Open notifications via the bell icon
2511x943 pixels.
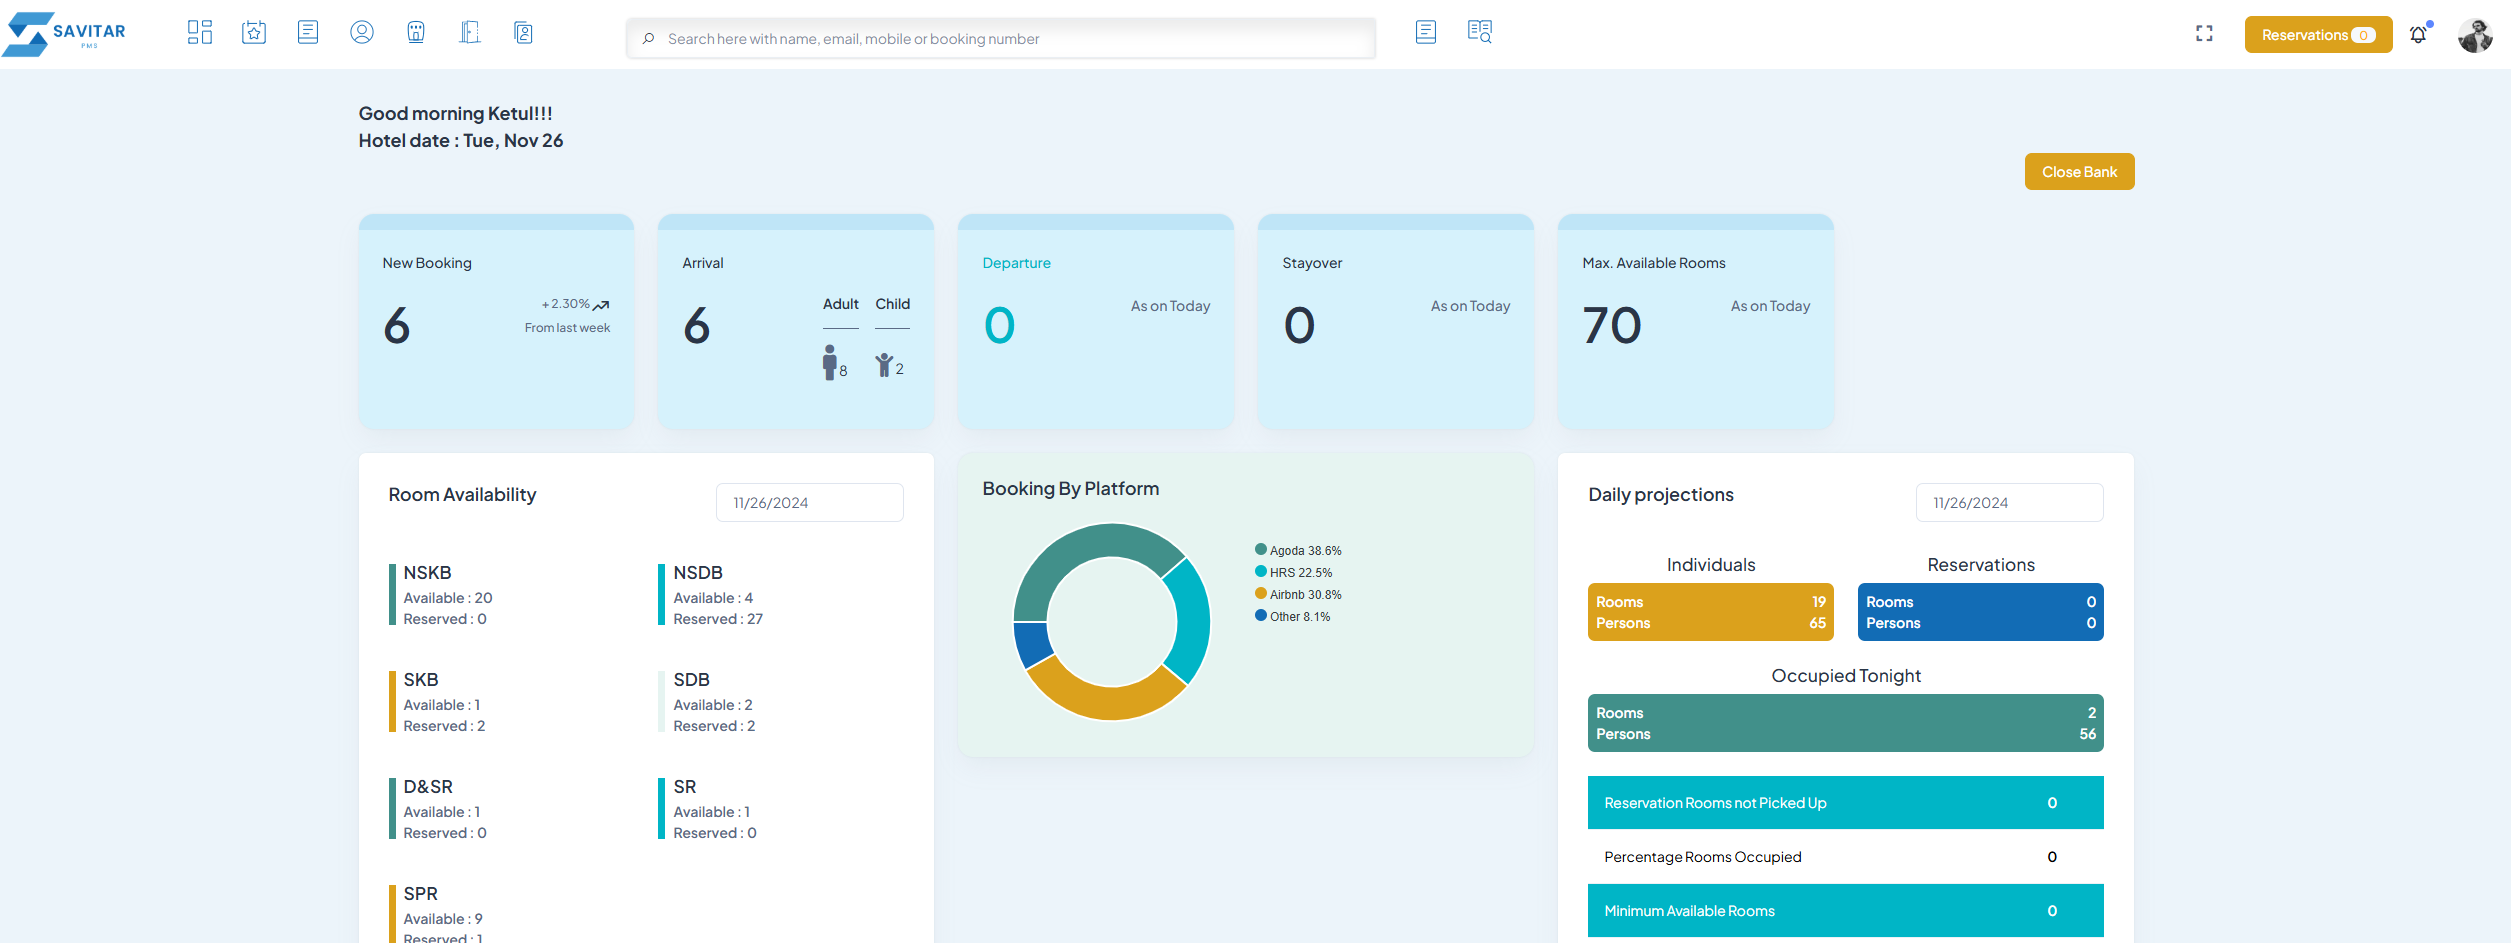[2419, 34]
